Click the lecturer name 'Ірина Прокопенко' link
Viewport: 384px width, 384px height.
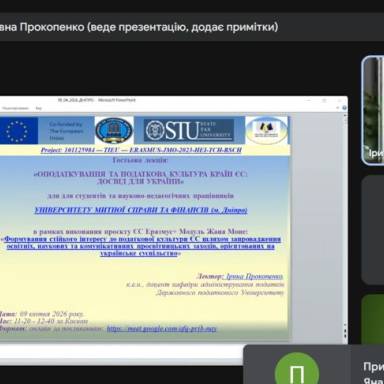(x=254, y=276)
